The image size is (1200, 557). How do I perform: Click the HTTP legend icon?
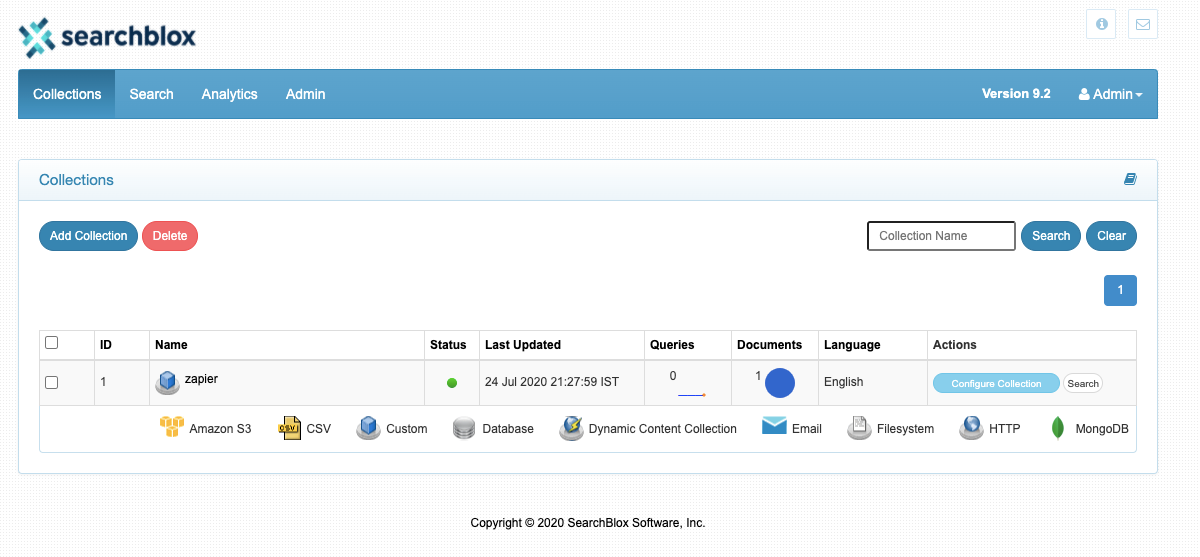click(971, 428)
